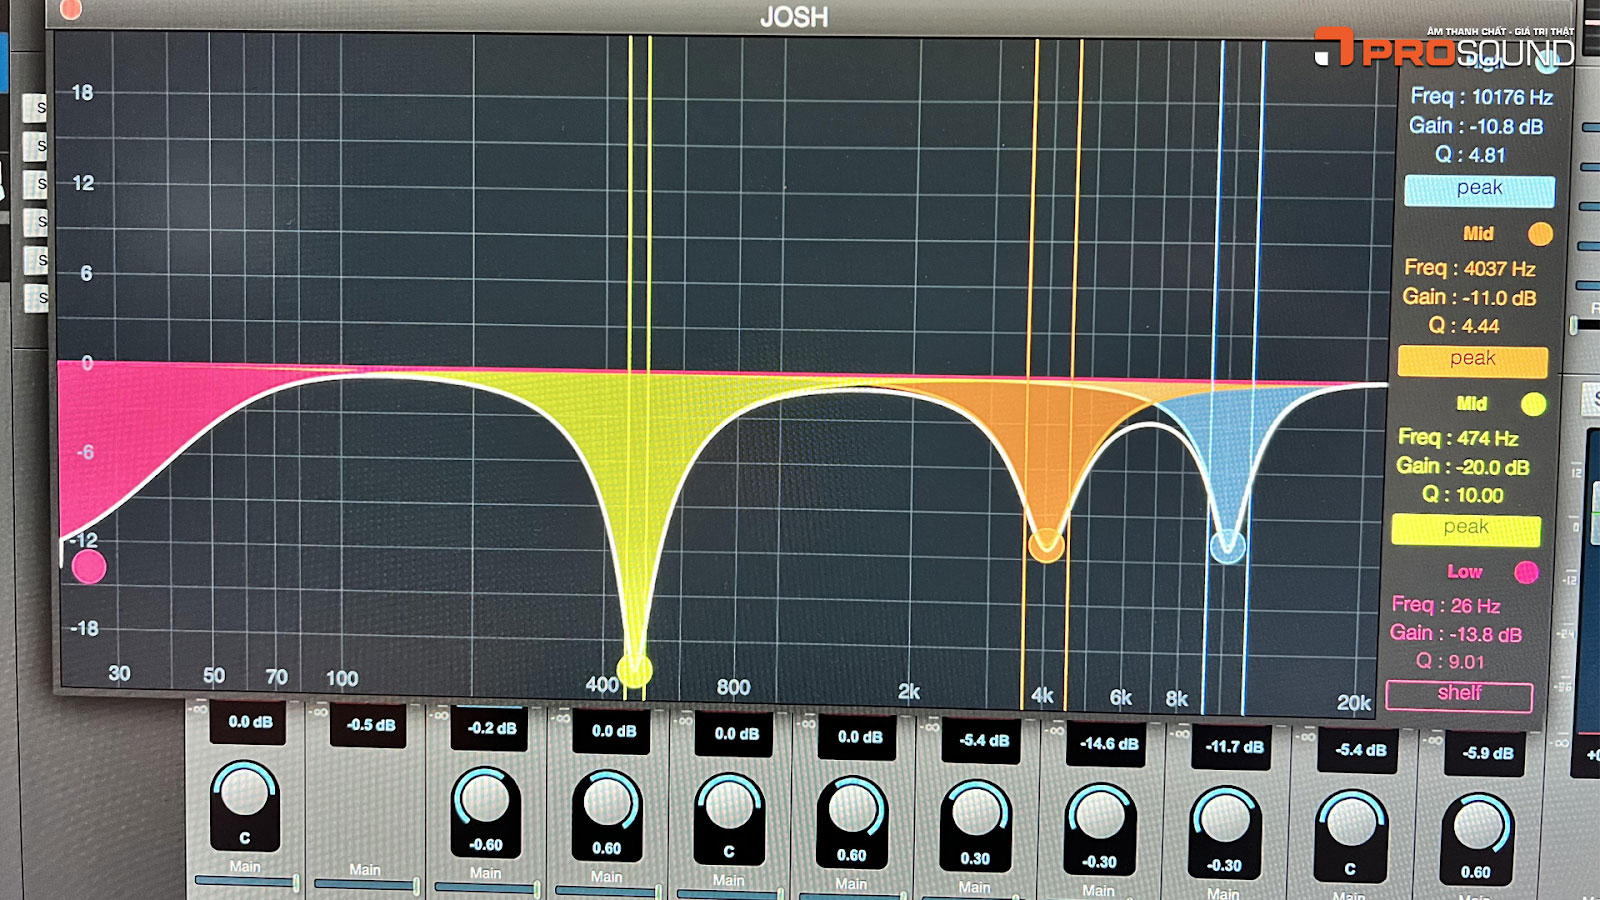
Task: Click the -14.6 dB channel level readout
Action: click(x=1109, y=744)
